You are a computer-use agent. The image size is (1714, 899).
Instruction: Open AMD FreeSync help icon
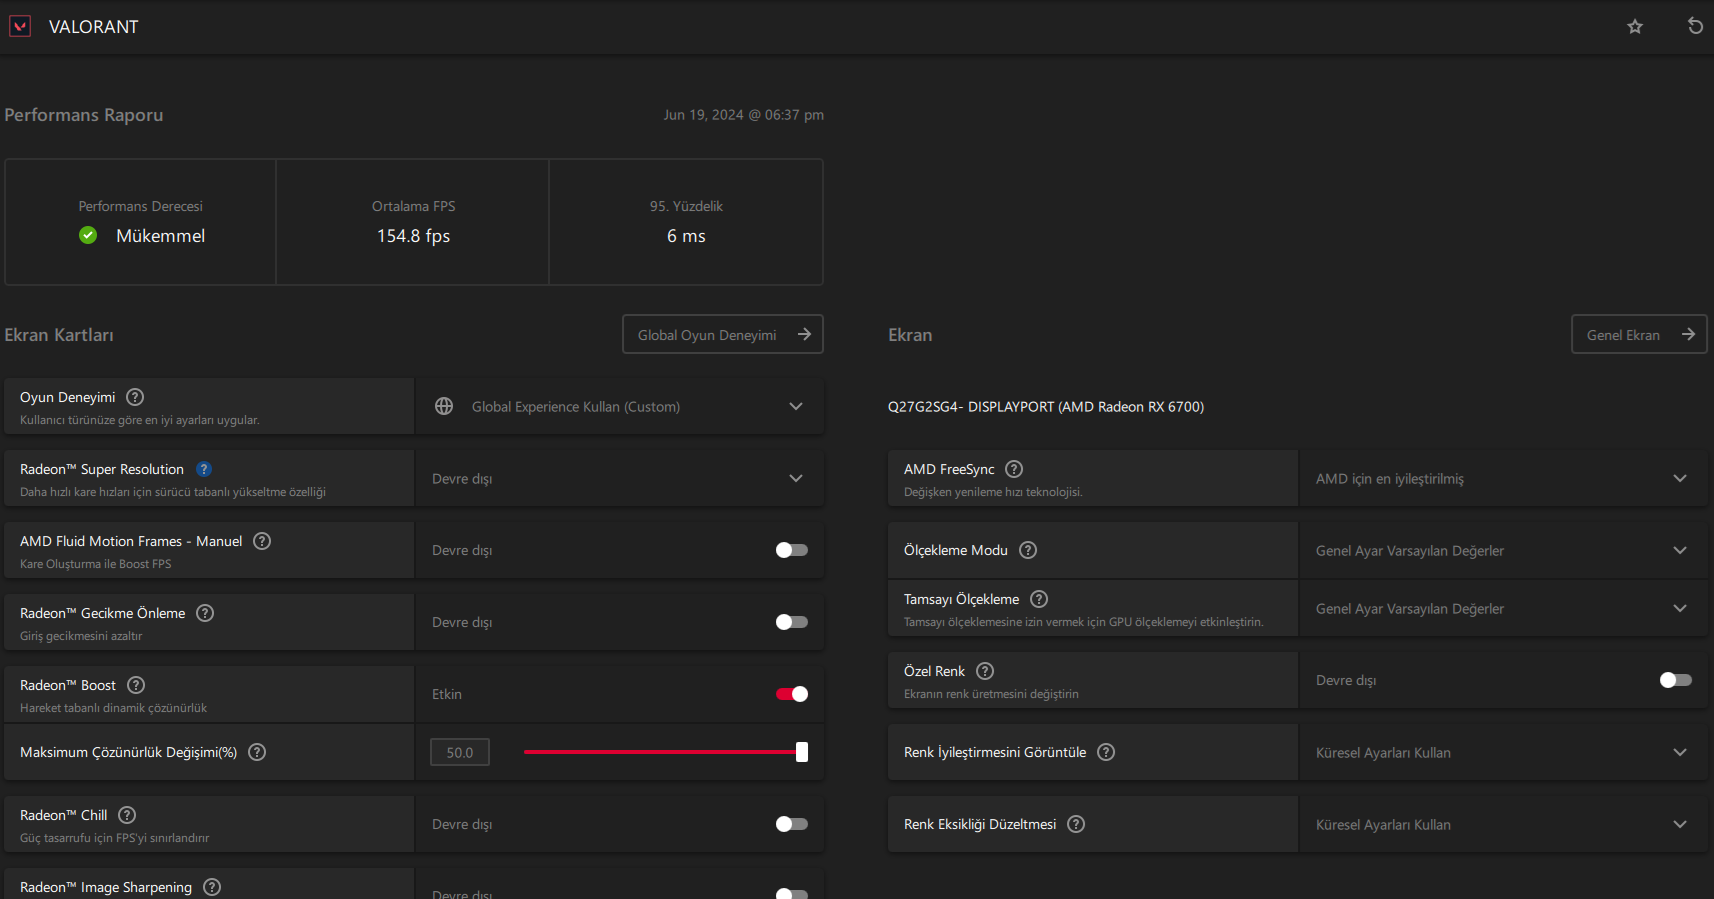tap(1014, 469)
